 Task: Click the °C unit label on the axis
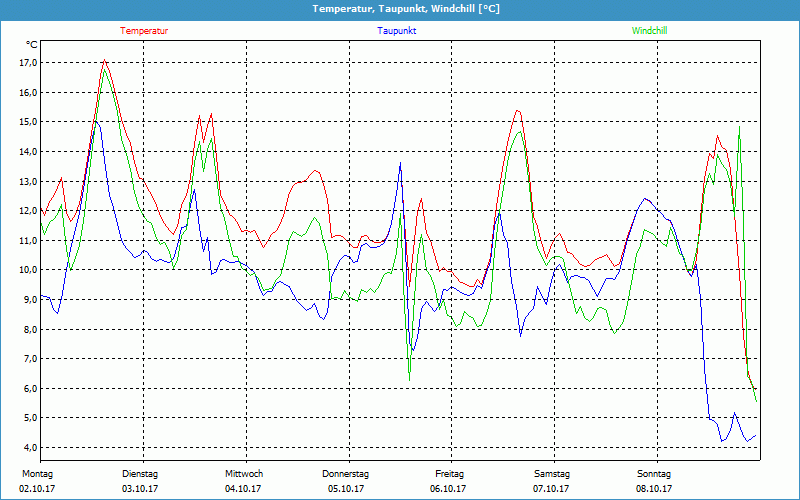[32, 45]
